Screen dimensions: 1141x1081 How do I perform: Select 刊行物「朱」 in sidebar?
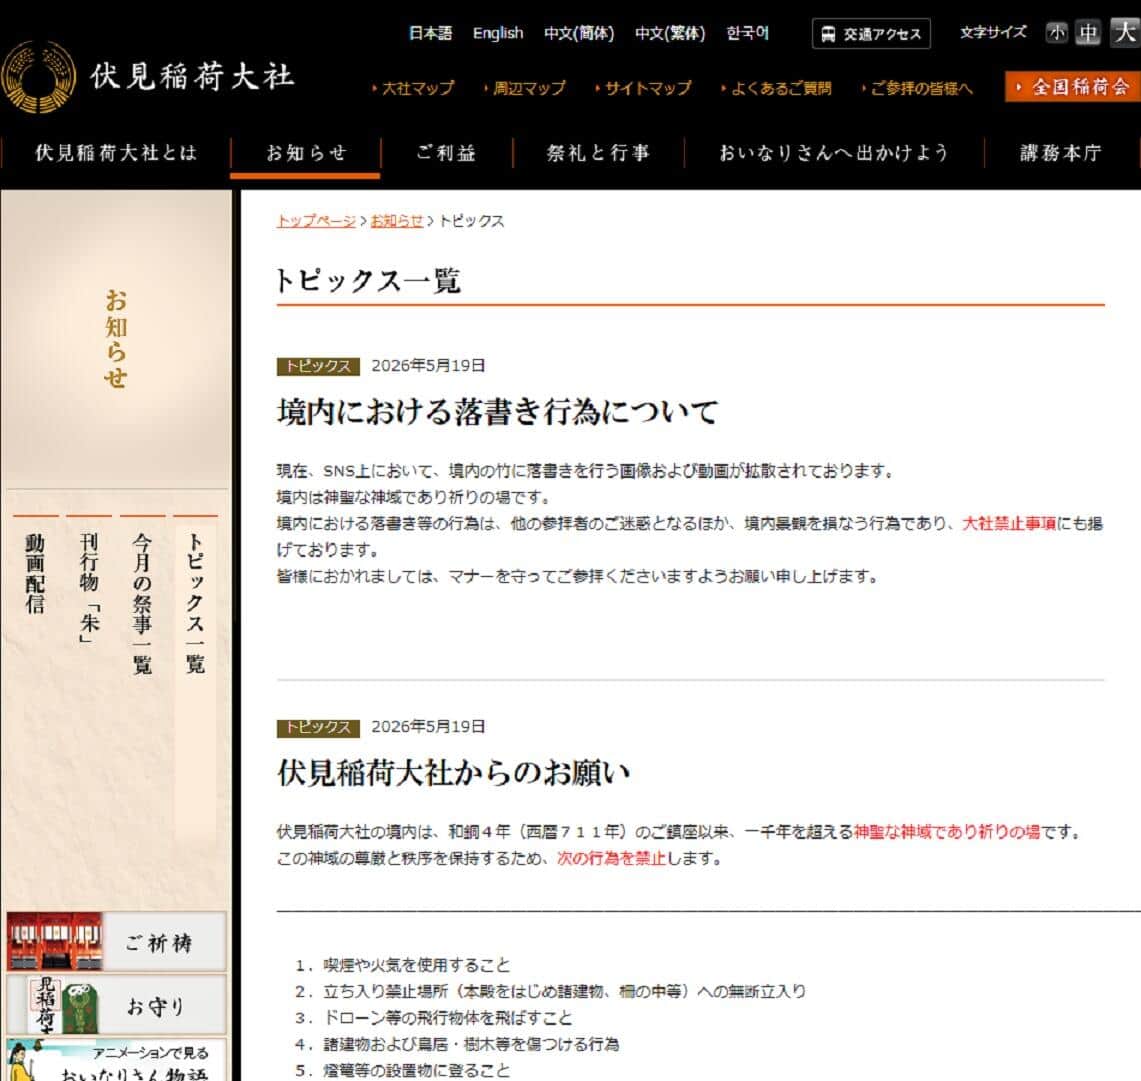[x=88, y=588]
